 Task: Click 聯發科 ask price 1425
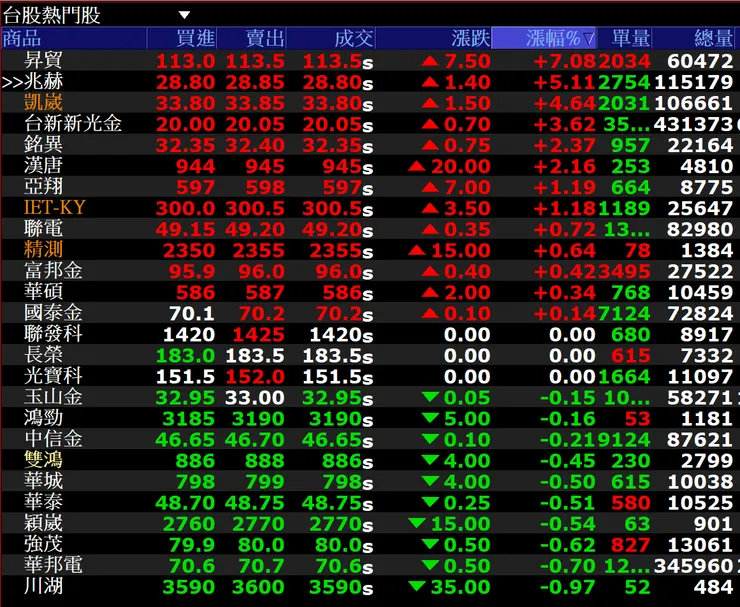[x=258, y=335]
